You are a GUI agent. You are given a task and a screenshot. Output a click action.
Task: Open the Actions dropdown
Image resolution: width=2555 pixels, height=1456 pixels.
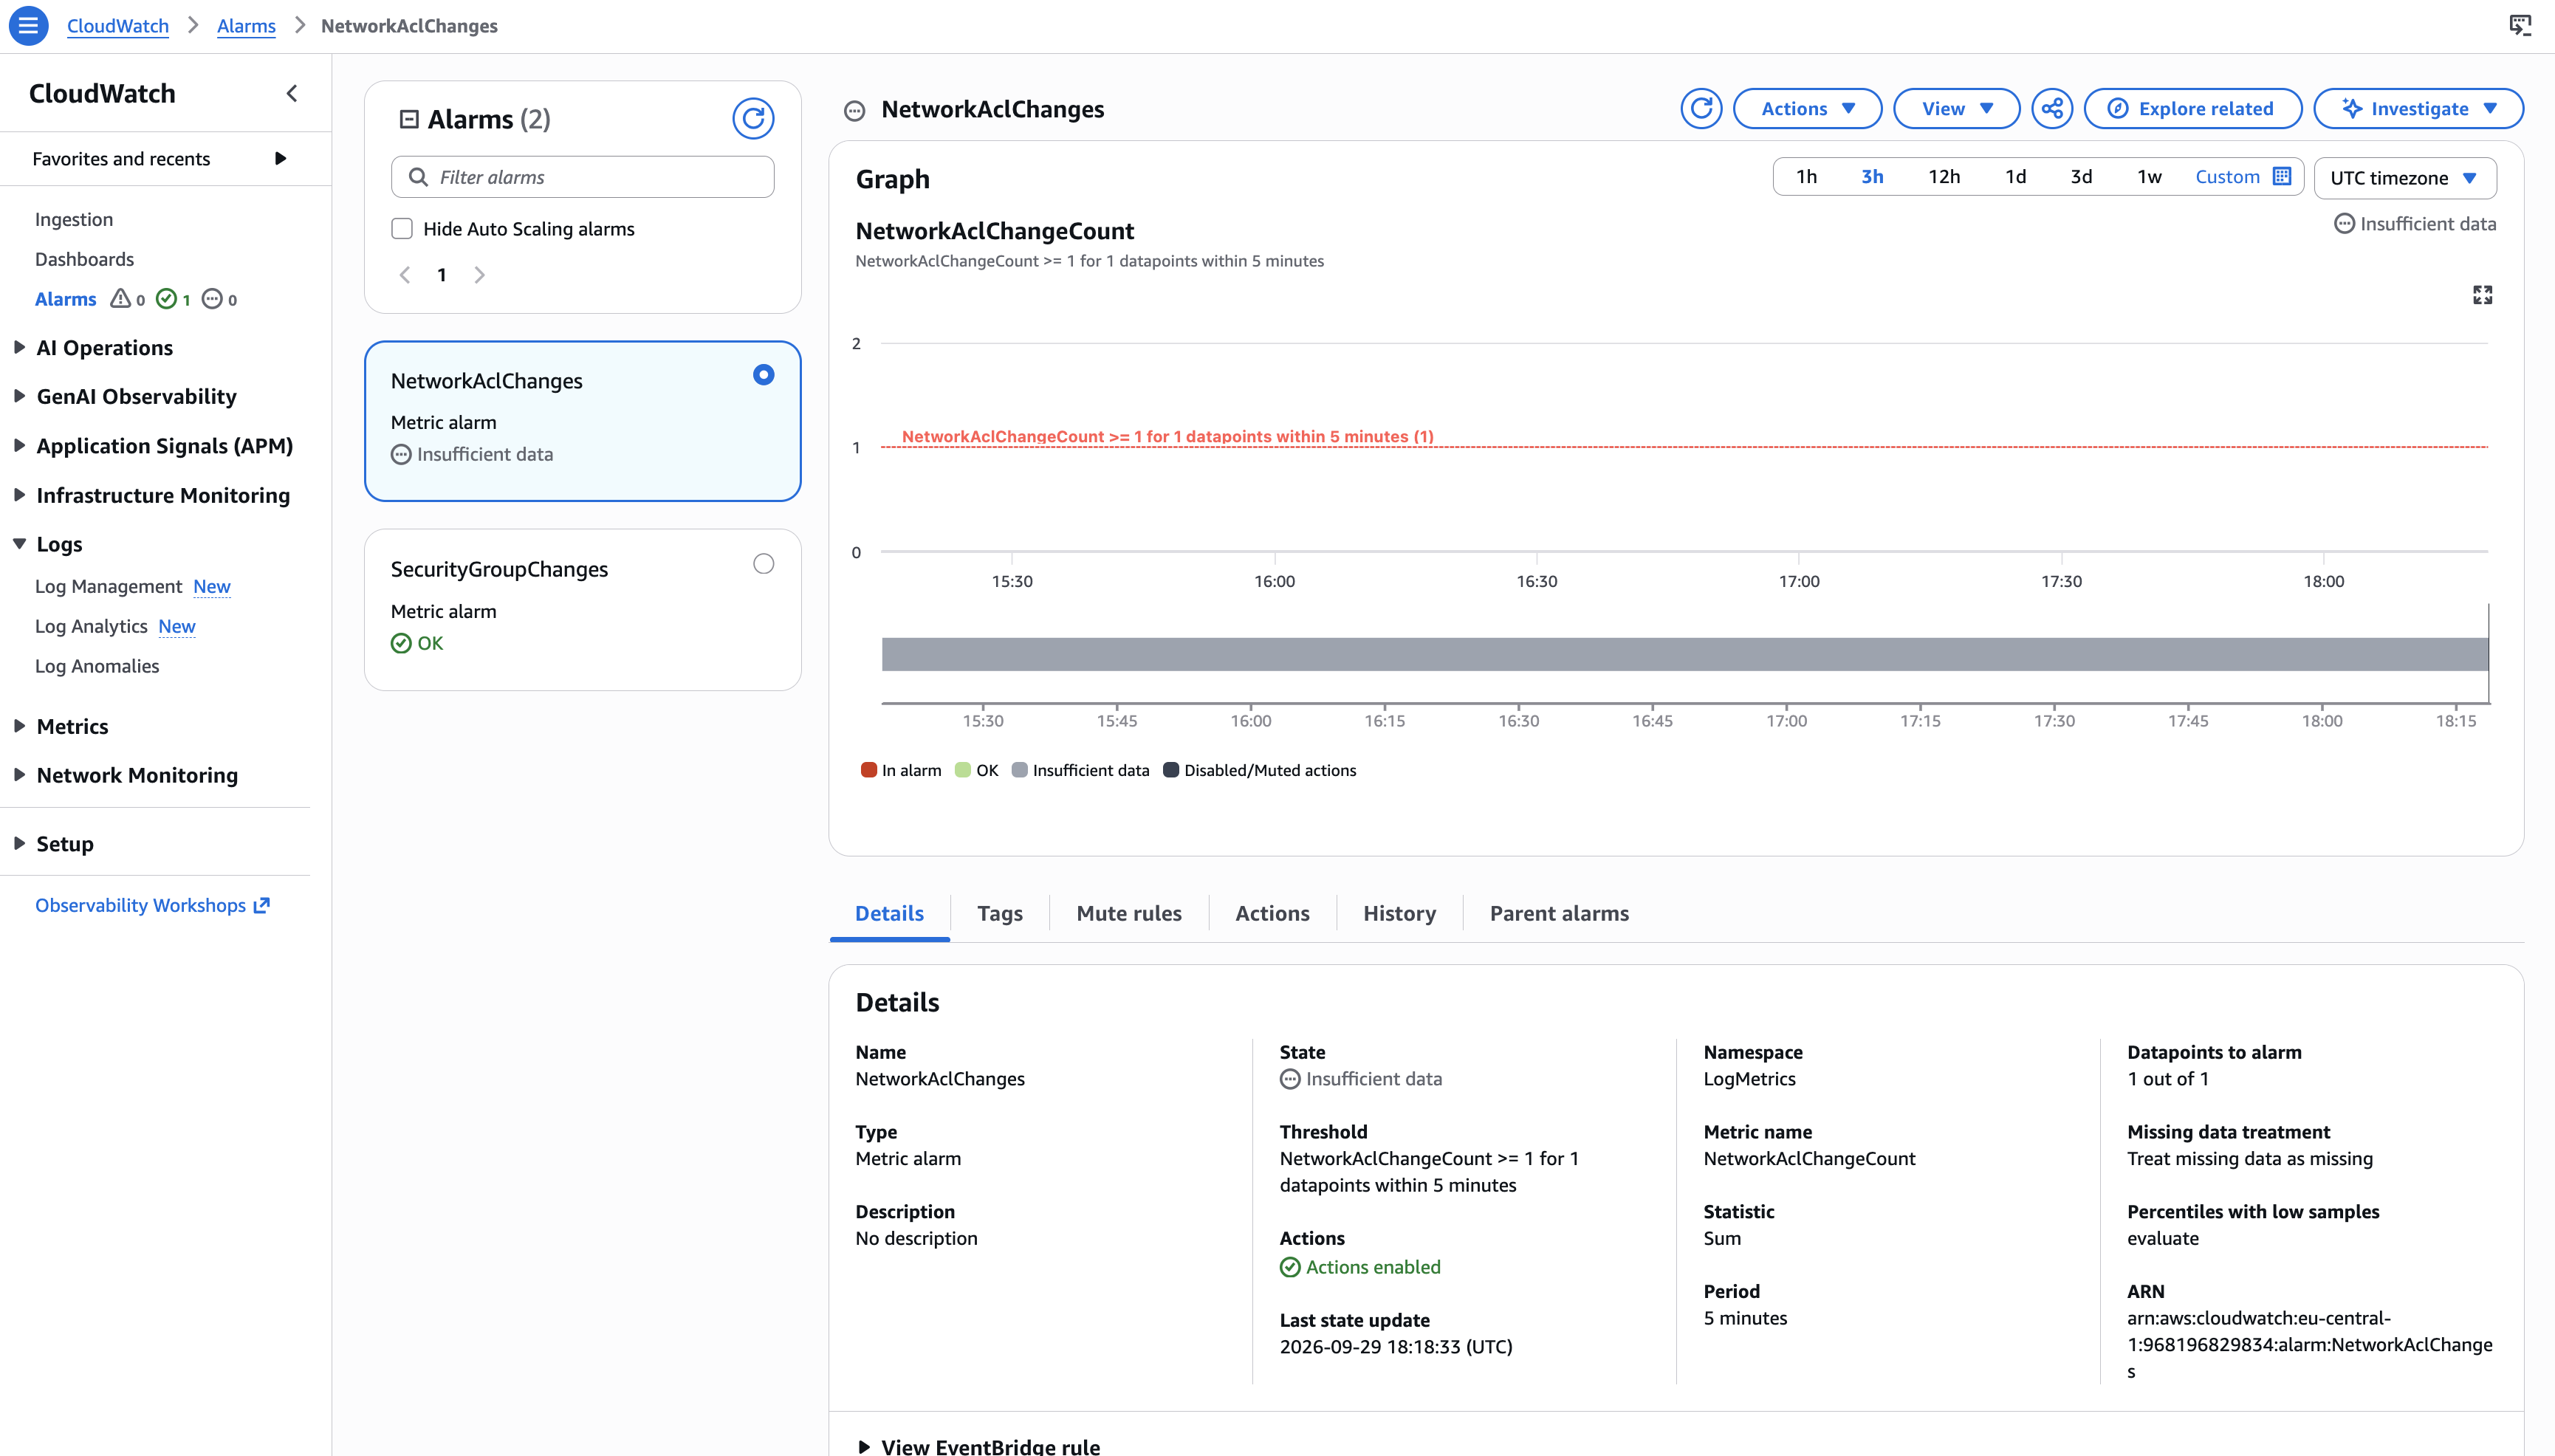tap(1807, 109)
